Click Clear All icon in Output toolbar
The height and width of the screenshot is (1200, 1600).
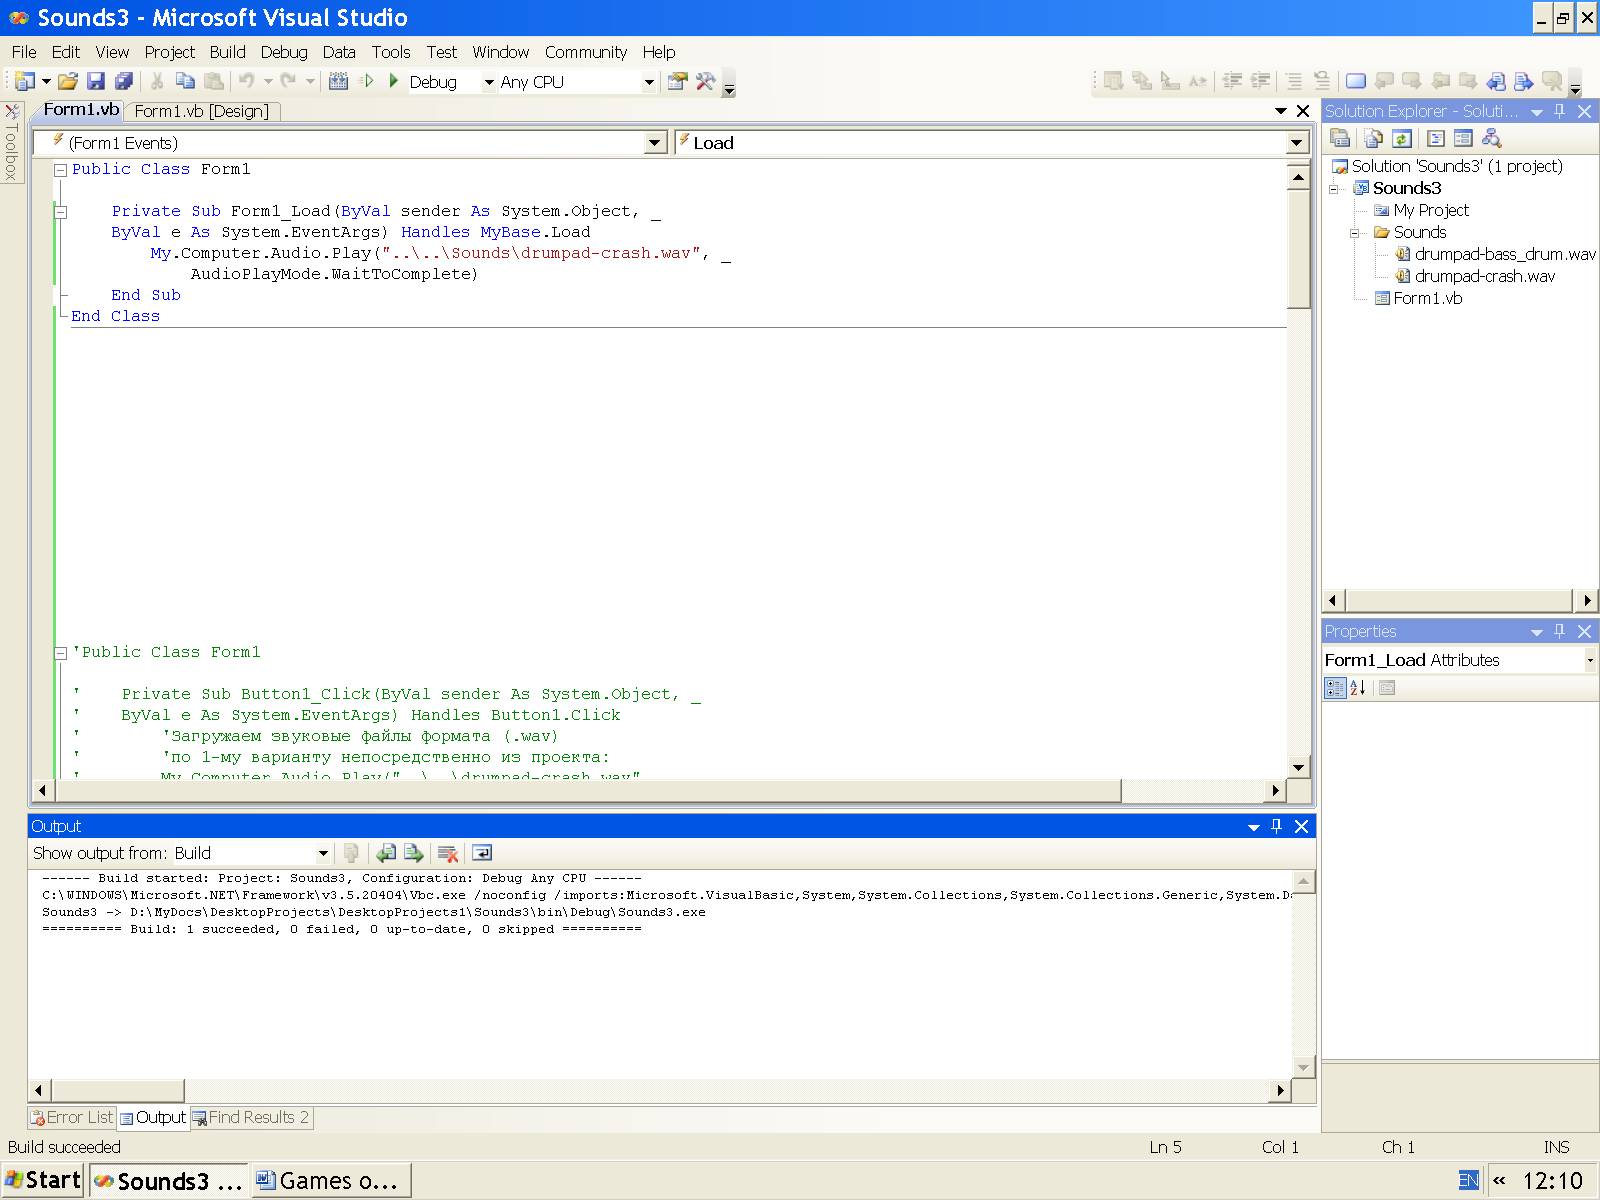[x=448, y=853]
